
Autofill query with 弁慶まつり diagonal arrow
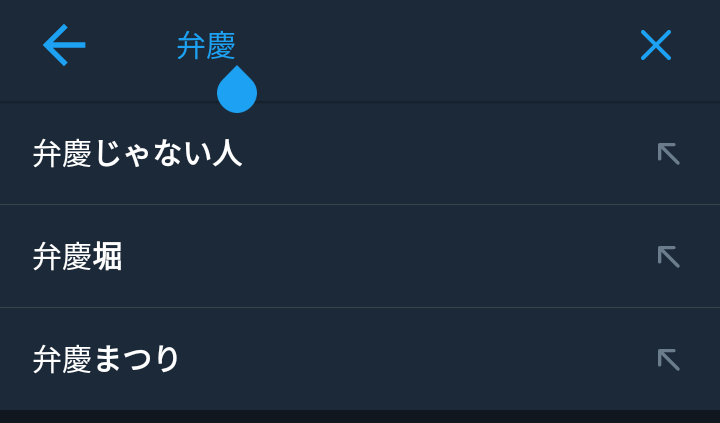click(x=668, y=360)
